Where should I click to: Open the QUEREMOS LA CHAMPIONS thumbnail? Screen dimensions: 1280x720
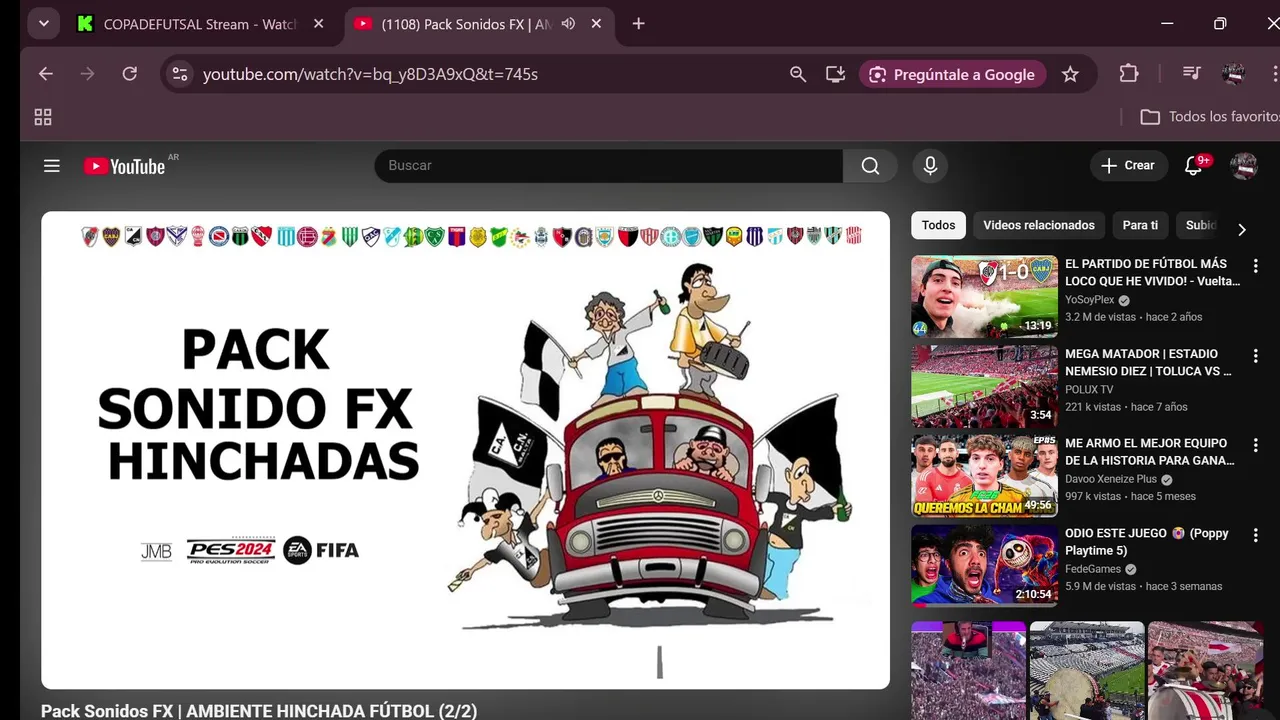click(984, 476)
